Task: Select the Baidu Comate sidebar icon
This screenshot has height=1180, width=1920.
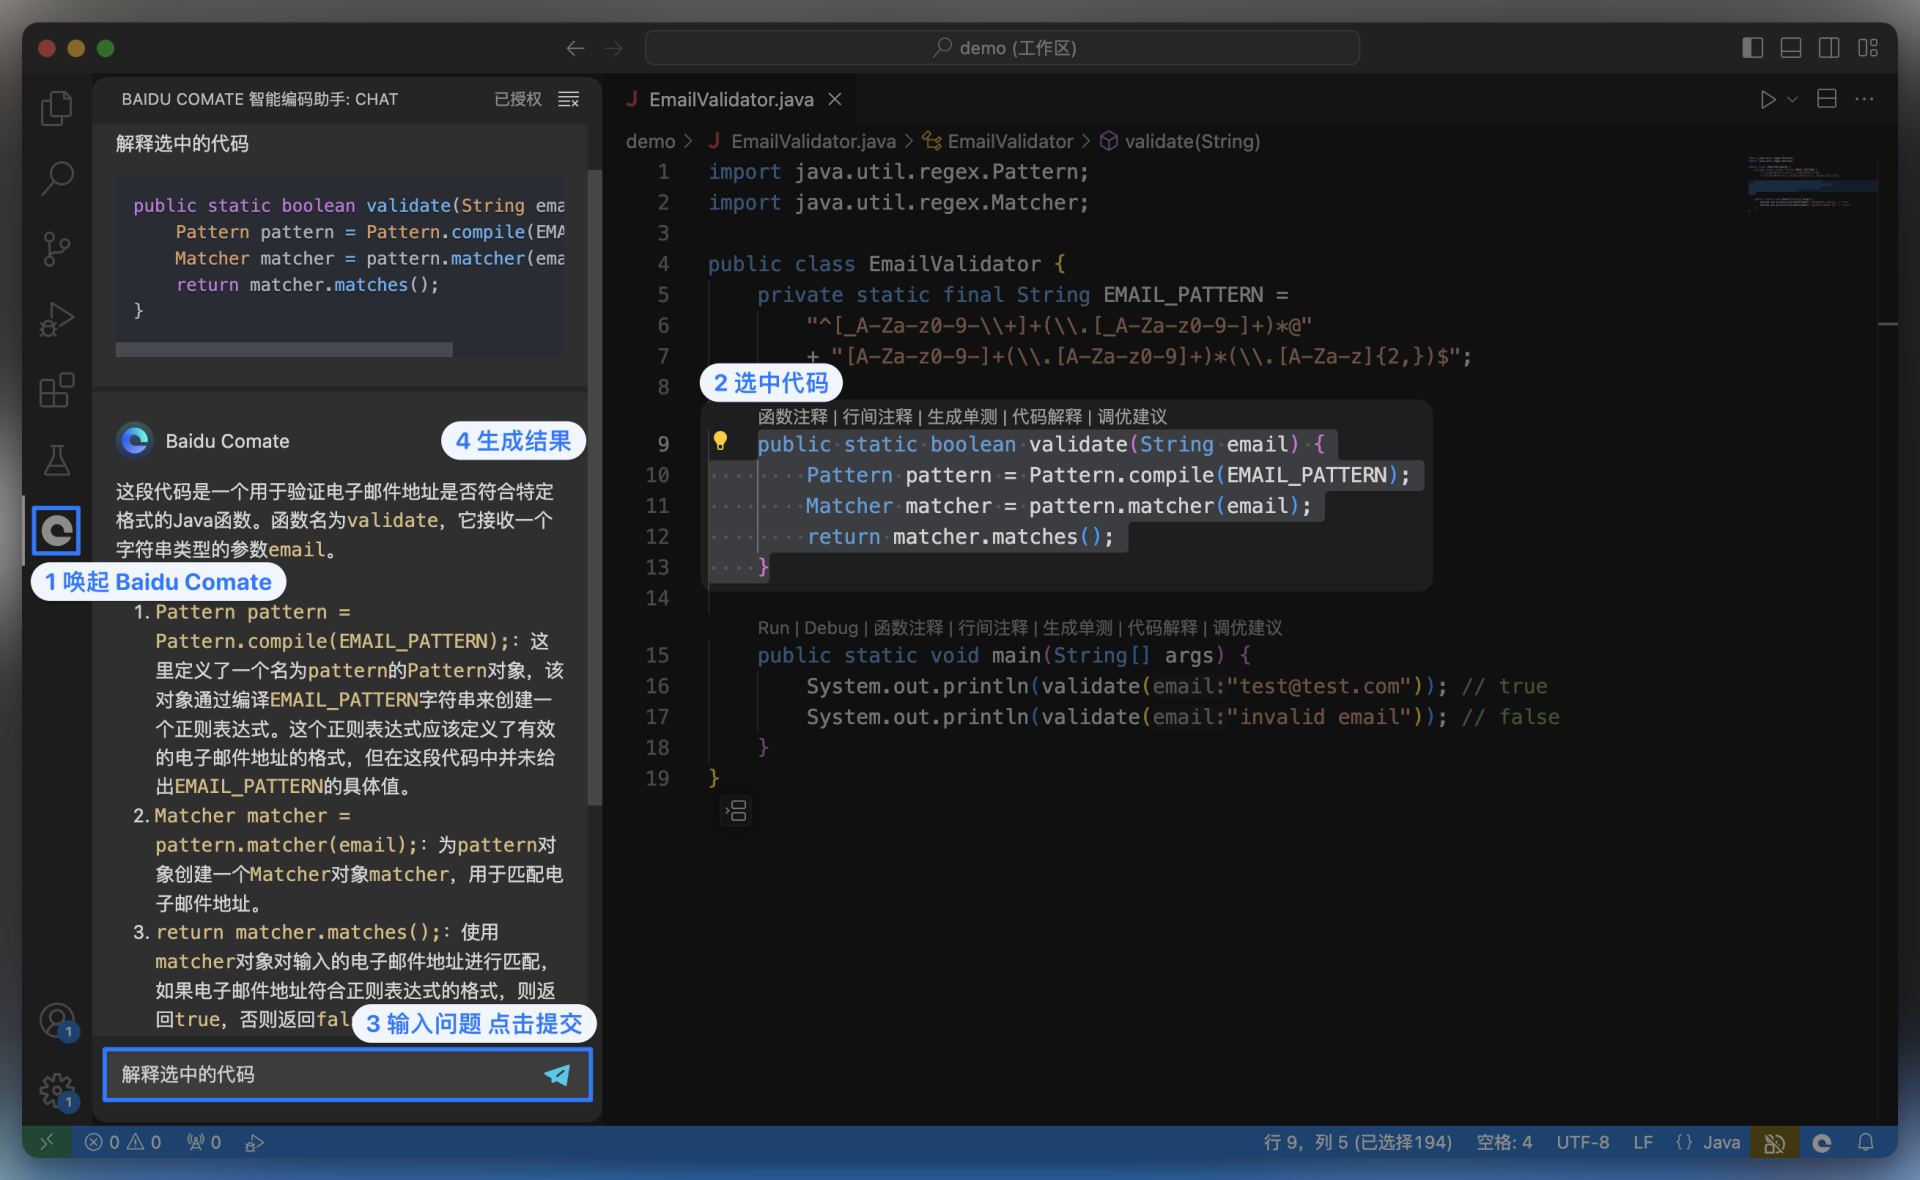Action: (57, 530)
